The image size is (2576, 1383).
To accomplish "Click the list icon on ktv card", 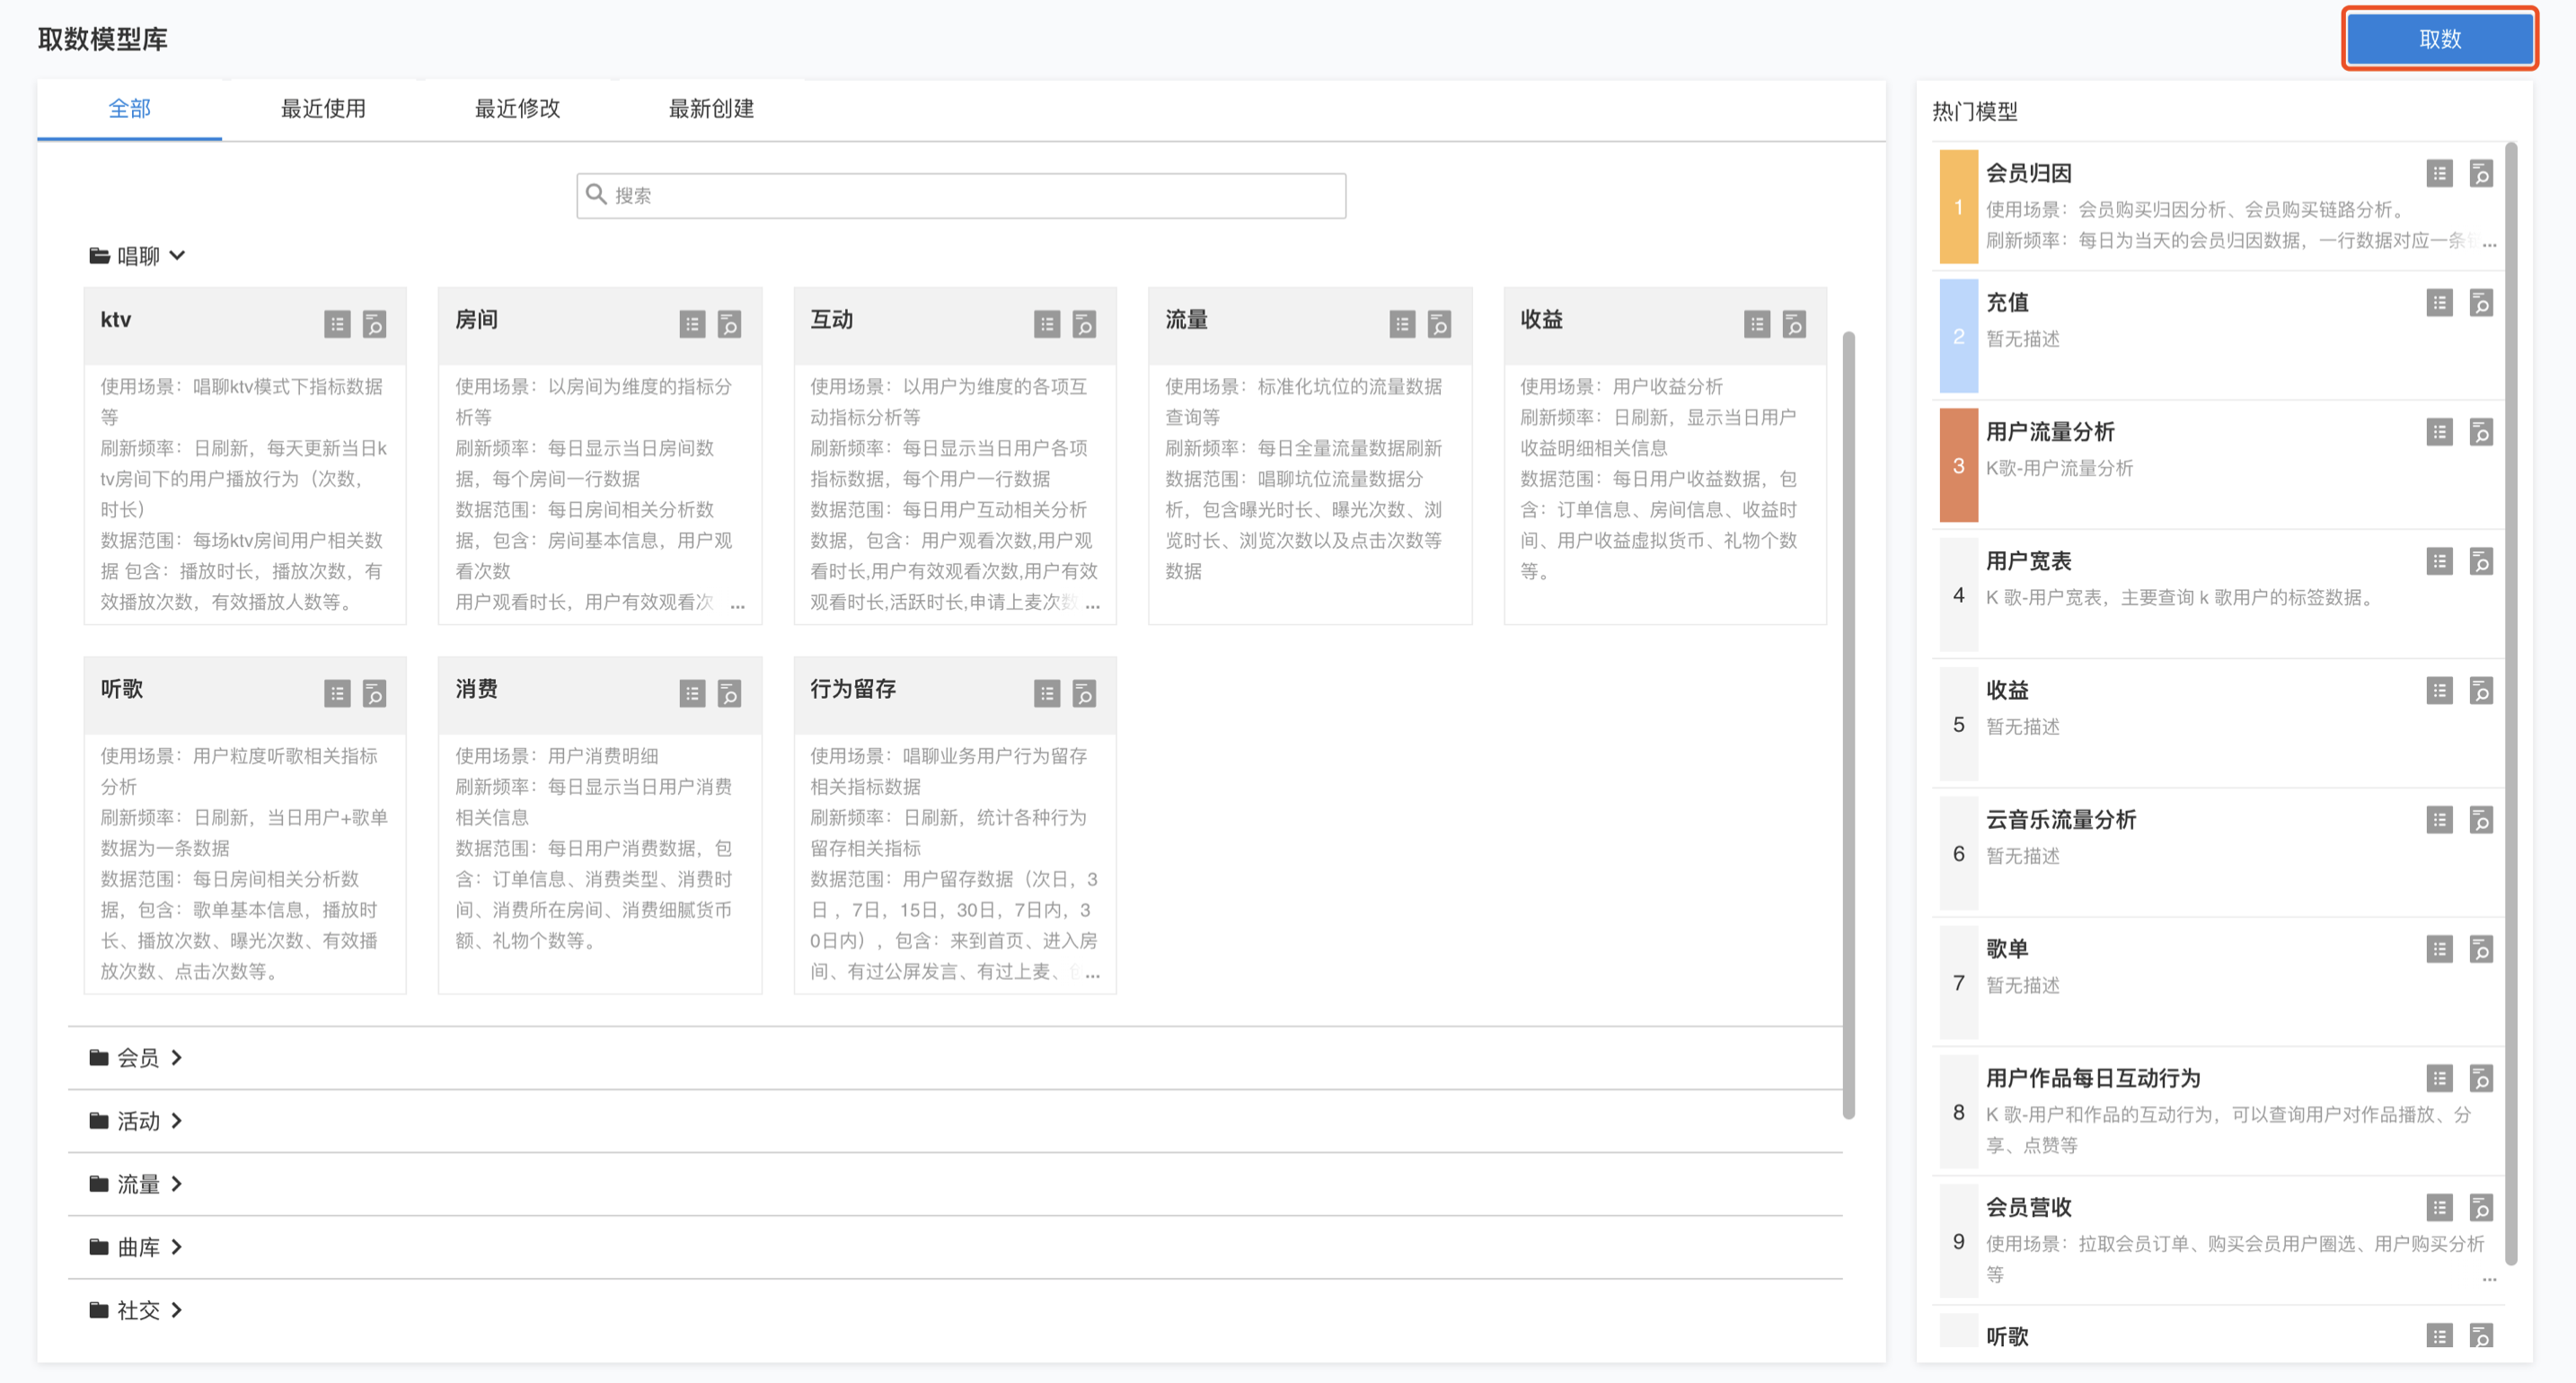I will pos(337,324).
